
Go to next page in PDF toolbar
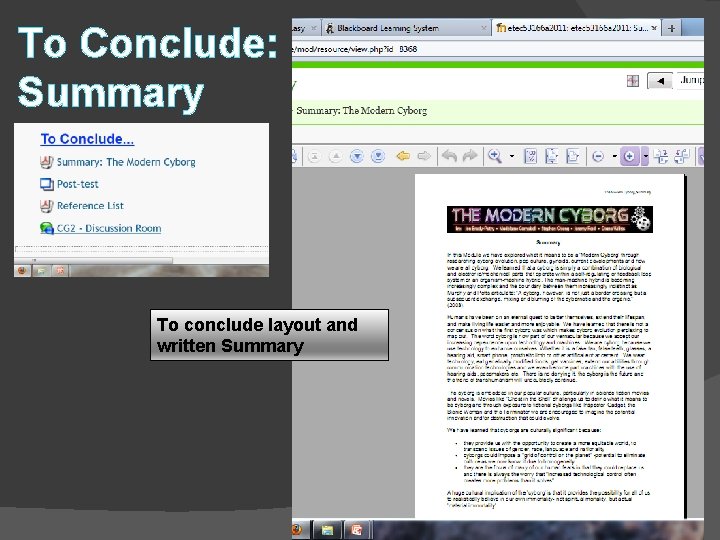tap(357, 157)
